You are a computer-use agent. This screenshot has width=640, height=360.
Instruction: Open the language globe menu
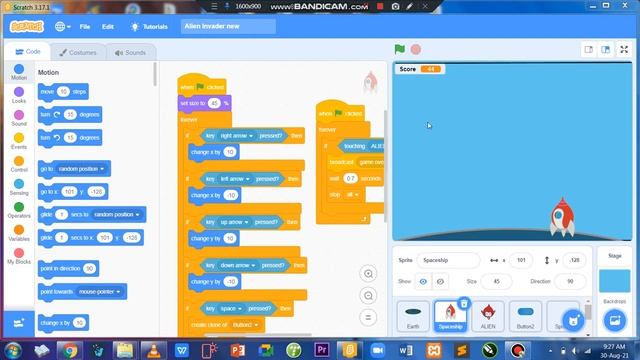(62, 27)
